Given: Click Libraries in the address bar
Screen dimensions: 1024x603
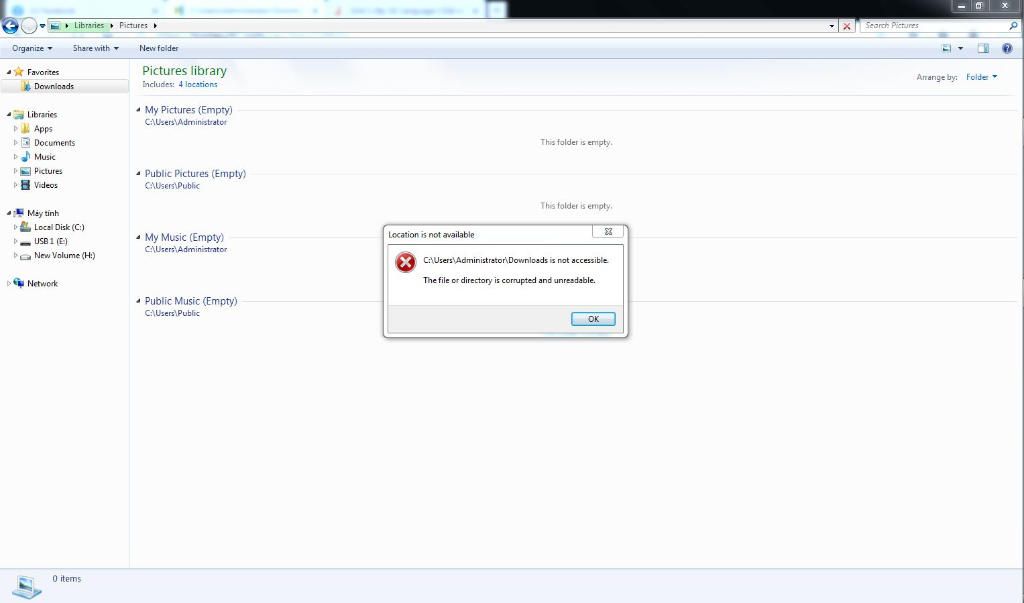Looking at the screenshot, I should [x=89, y=25].
